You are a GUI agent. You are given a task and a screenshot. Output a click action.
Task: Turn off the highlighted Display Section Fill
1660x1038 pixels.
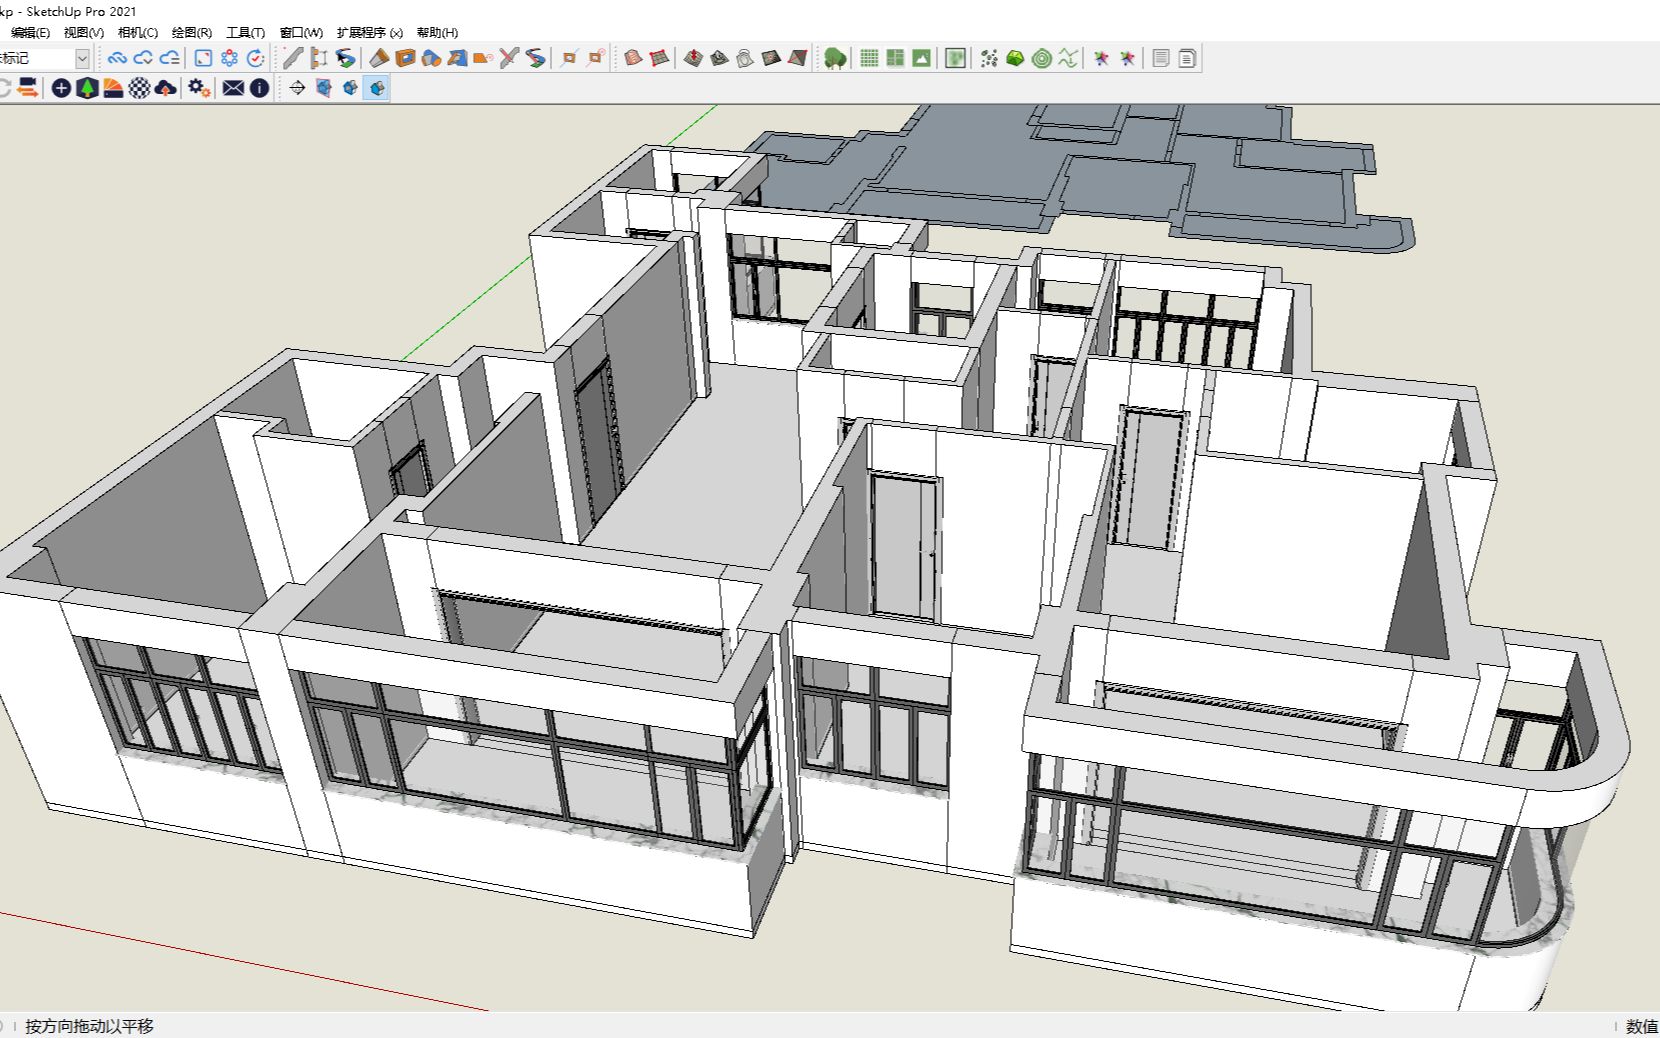coord(376,88)
